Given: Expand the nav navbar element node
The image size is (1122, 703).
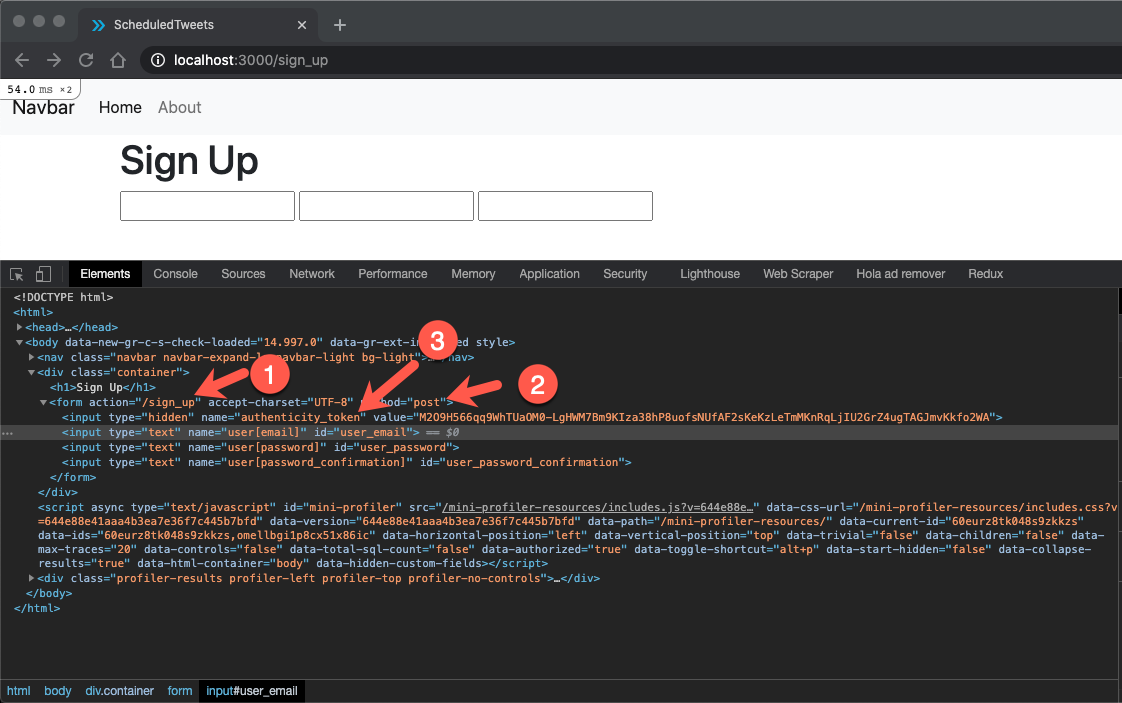Looking at the screenshot, I should coord(31,357).
